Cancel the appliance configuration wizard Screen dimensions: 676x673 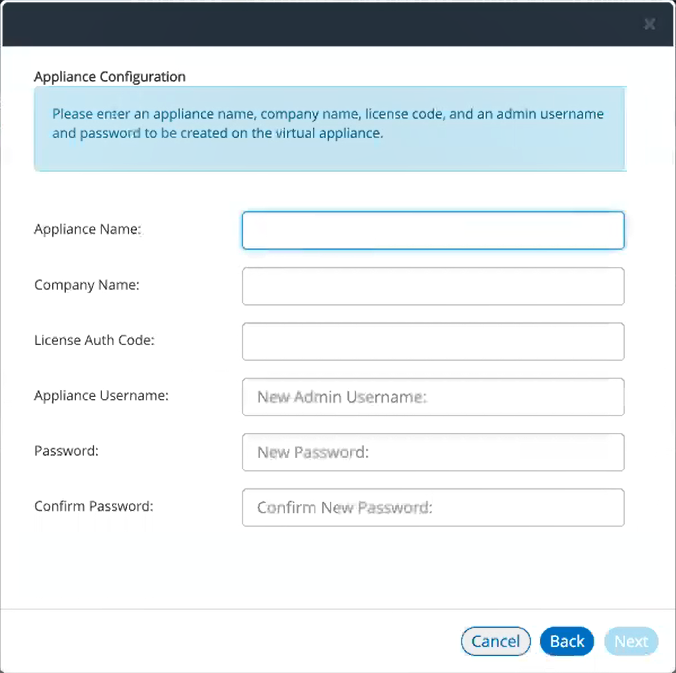495,641
